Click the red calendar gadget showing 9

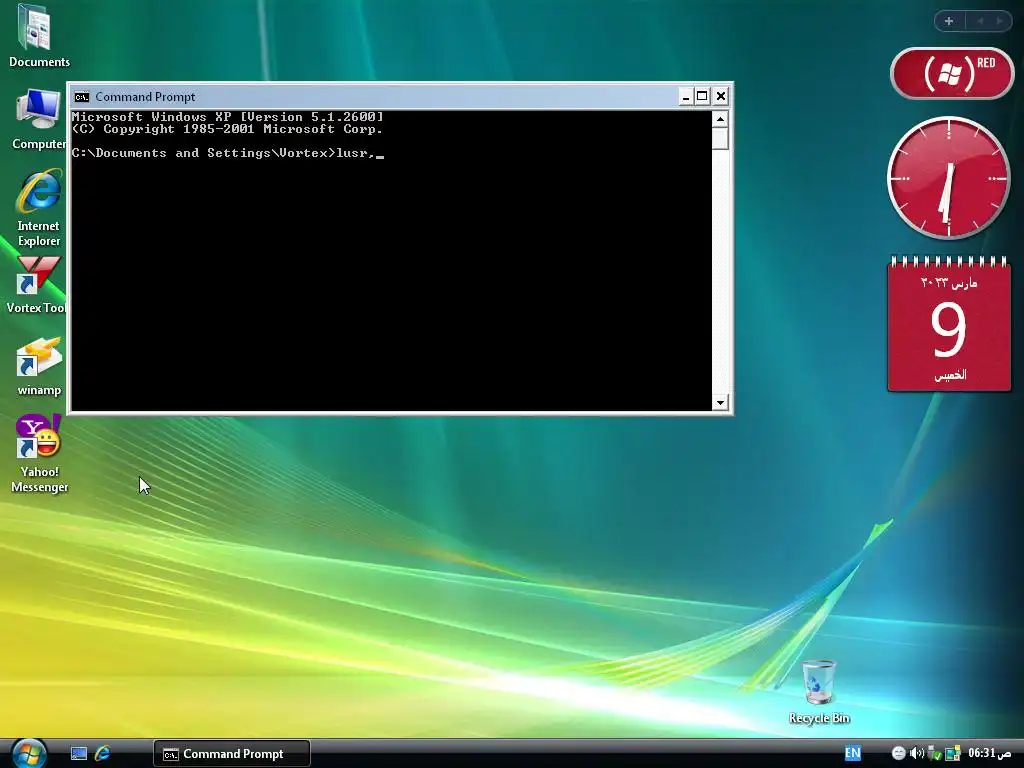(949, 324)
